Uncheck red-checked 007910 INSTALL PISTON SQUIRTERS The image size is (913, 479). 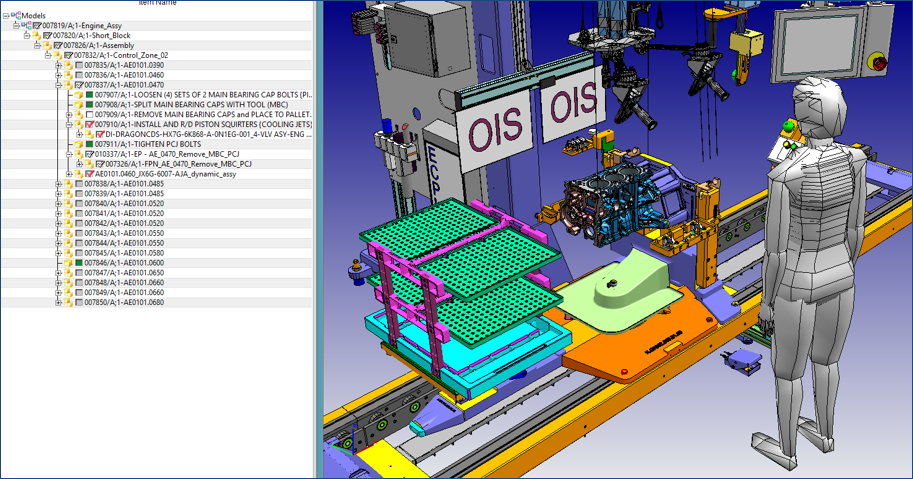pyautogui.click(x=90, y=125)
